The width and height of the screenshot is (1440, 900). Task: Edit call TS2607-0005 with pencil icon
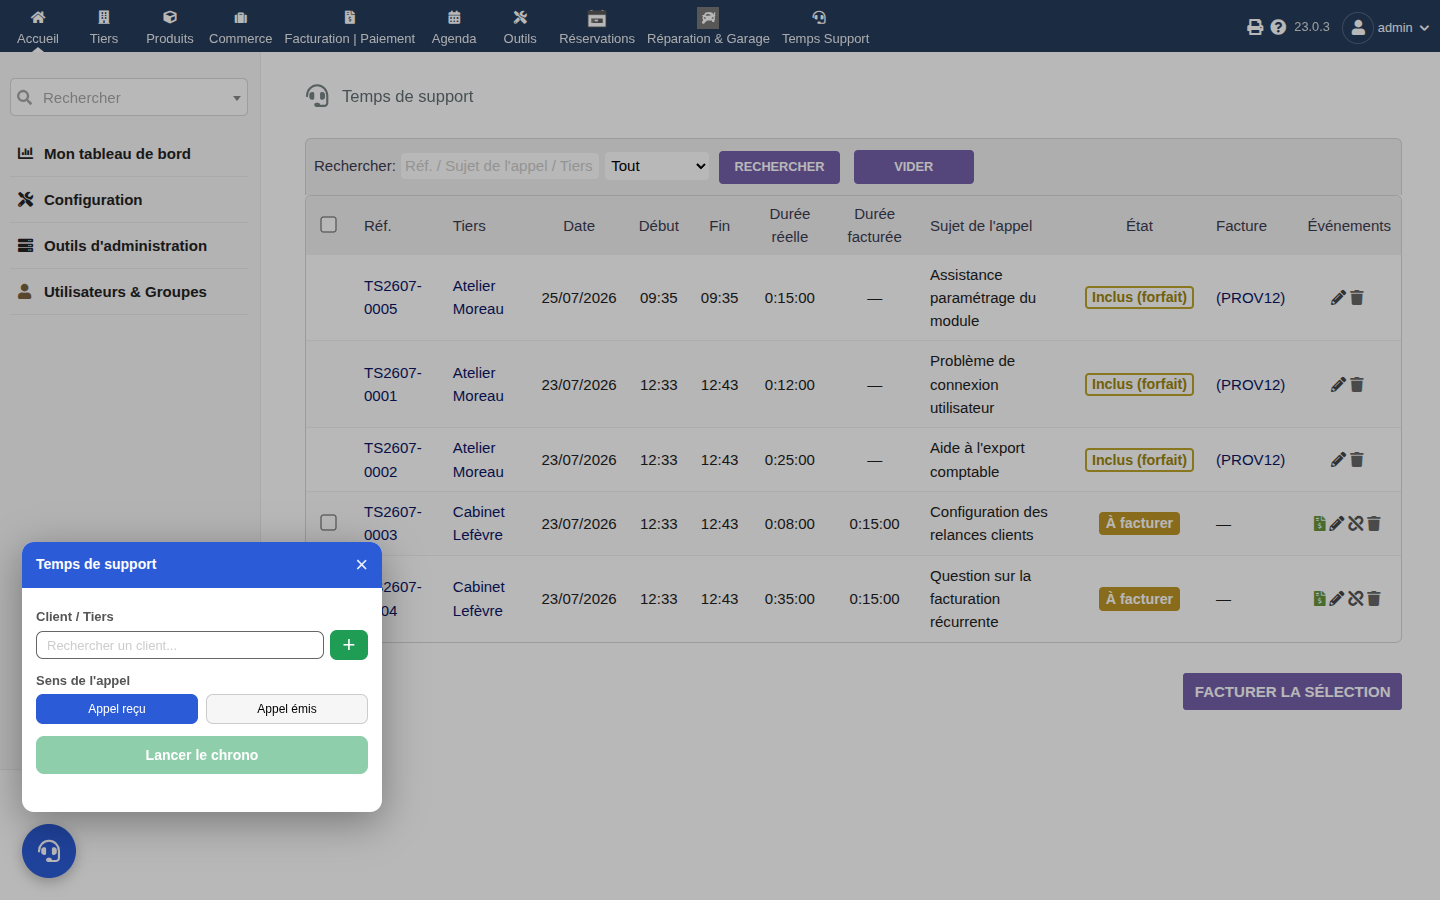pyautogui.click(x=1338, y=298)
